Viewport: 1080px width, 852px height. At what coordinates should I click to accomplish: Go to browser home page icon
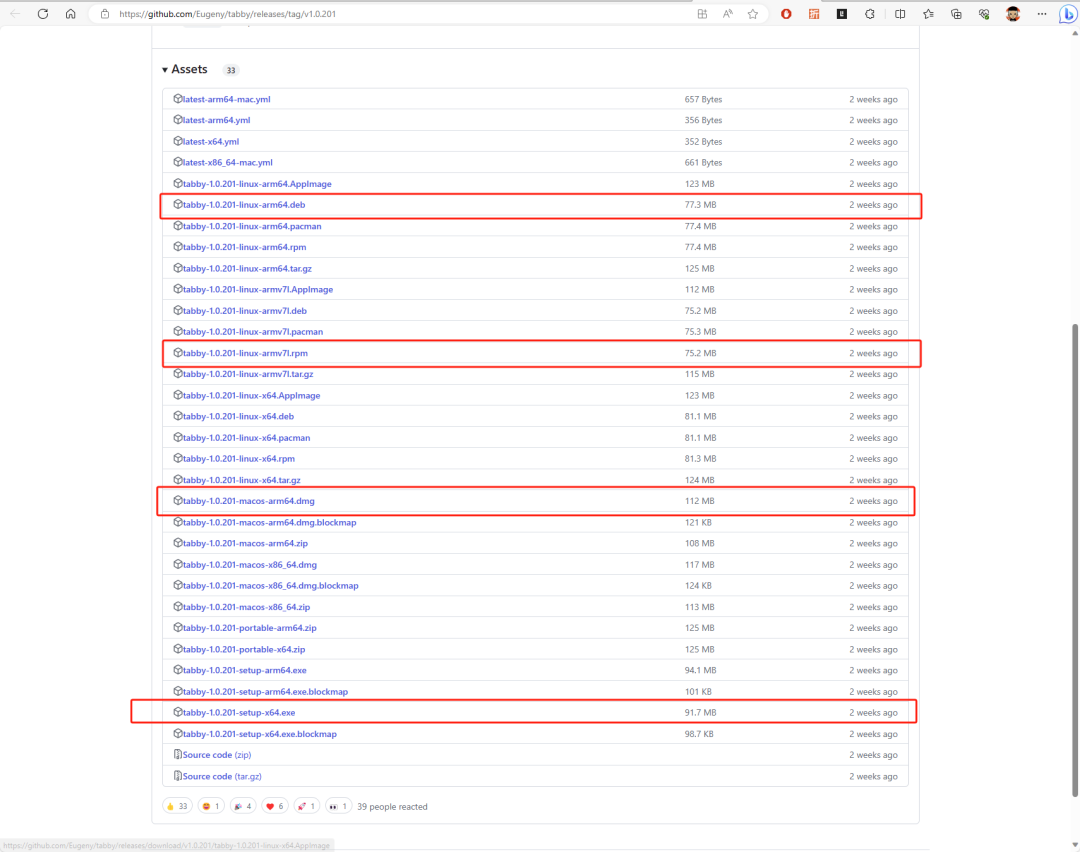(70, 14)
